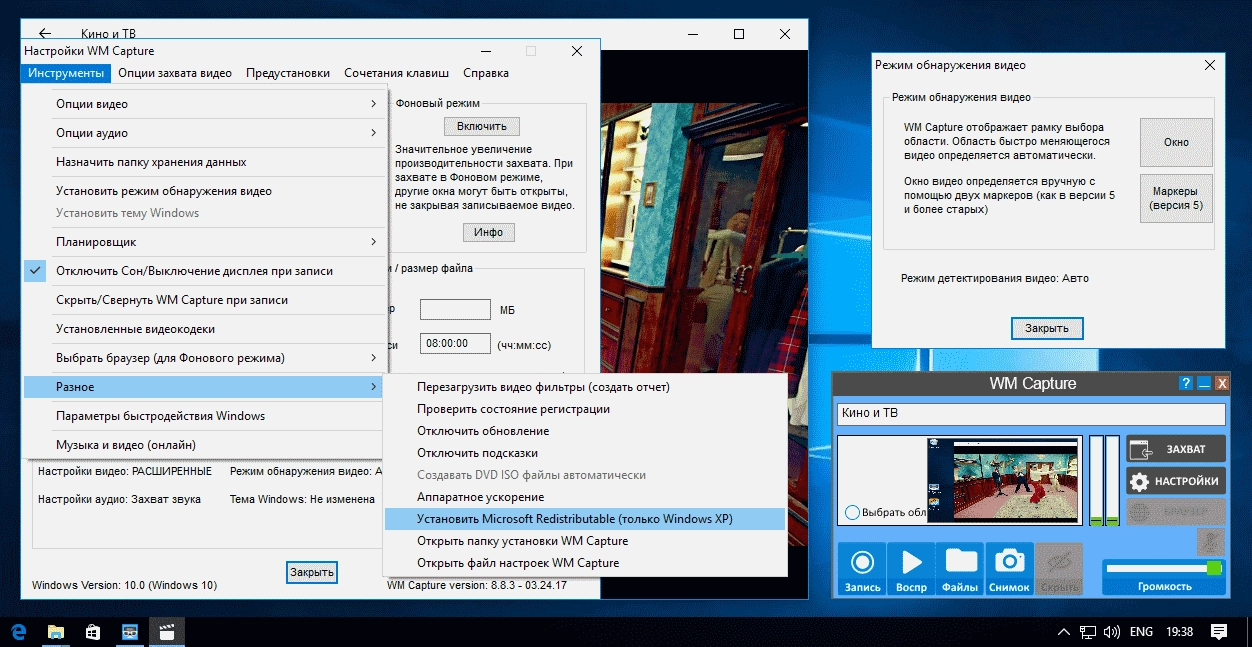
Task: Click the Окно detection mode button
Action: pos(1176,142)
